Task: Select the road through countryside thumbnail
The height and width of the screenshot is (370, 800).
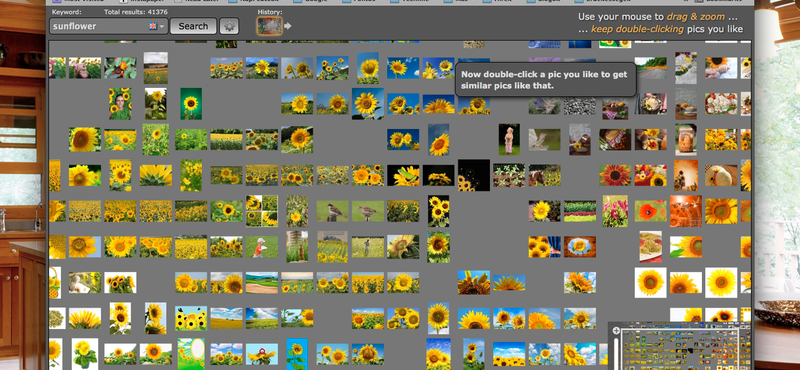Action: point(651,68)
